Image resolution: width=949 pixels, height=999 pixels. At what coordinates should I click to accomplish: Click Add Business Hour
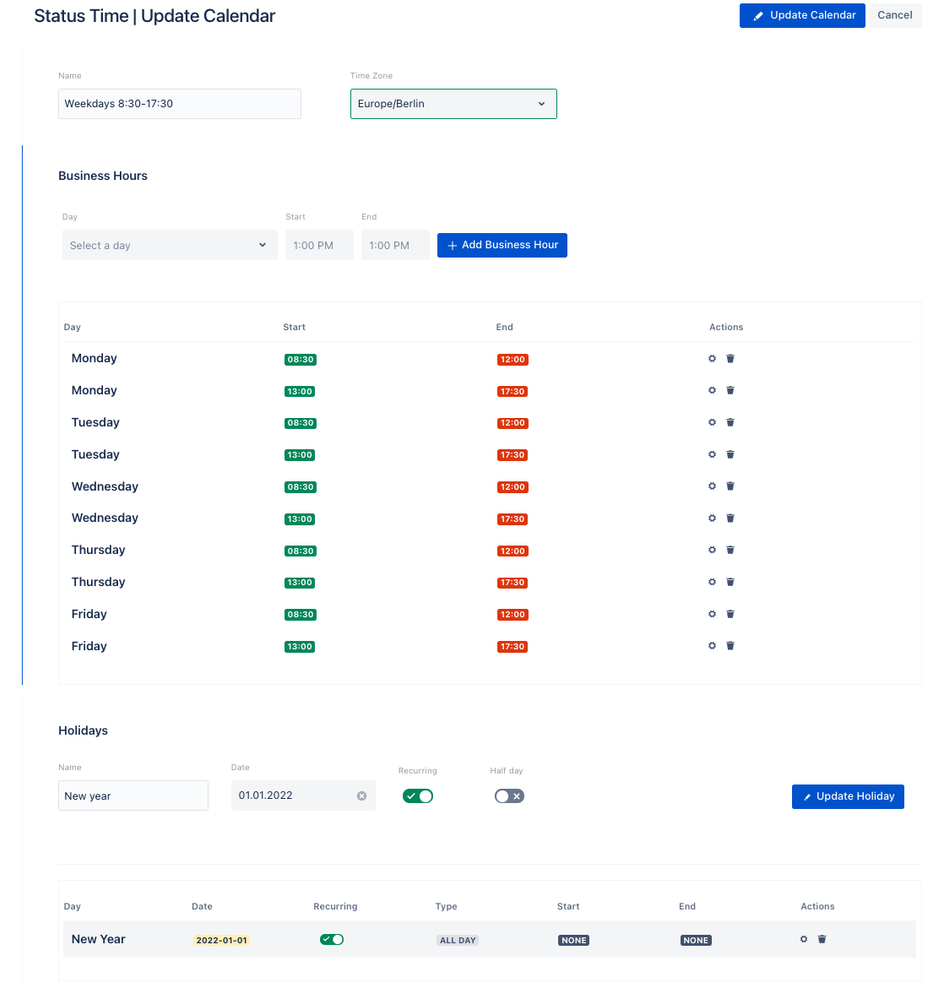[x=502, y=245]
